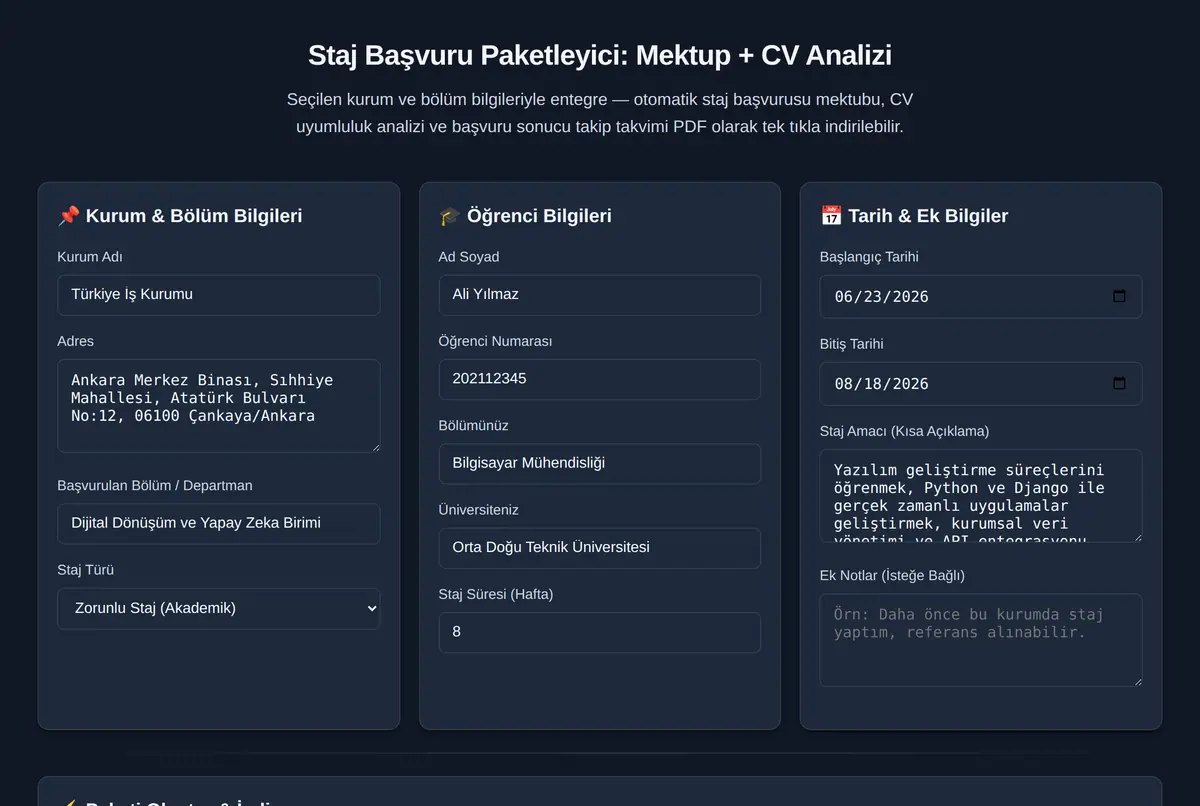The width and height of the screenshot is (1200, 806).
Task: Focus the Üniversiteniz input field
Action: (600, 548)
